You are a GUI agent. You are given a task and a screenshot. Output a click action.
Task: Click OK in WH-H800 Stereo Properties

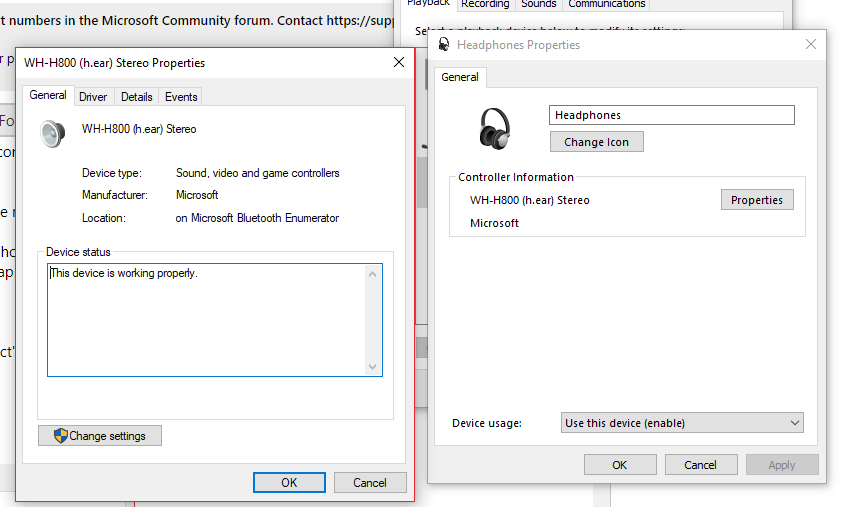pyautogui.click(x=289, y=482)
